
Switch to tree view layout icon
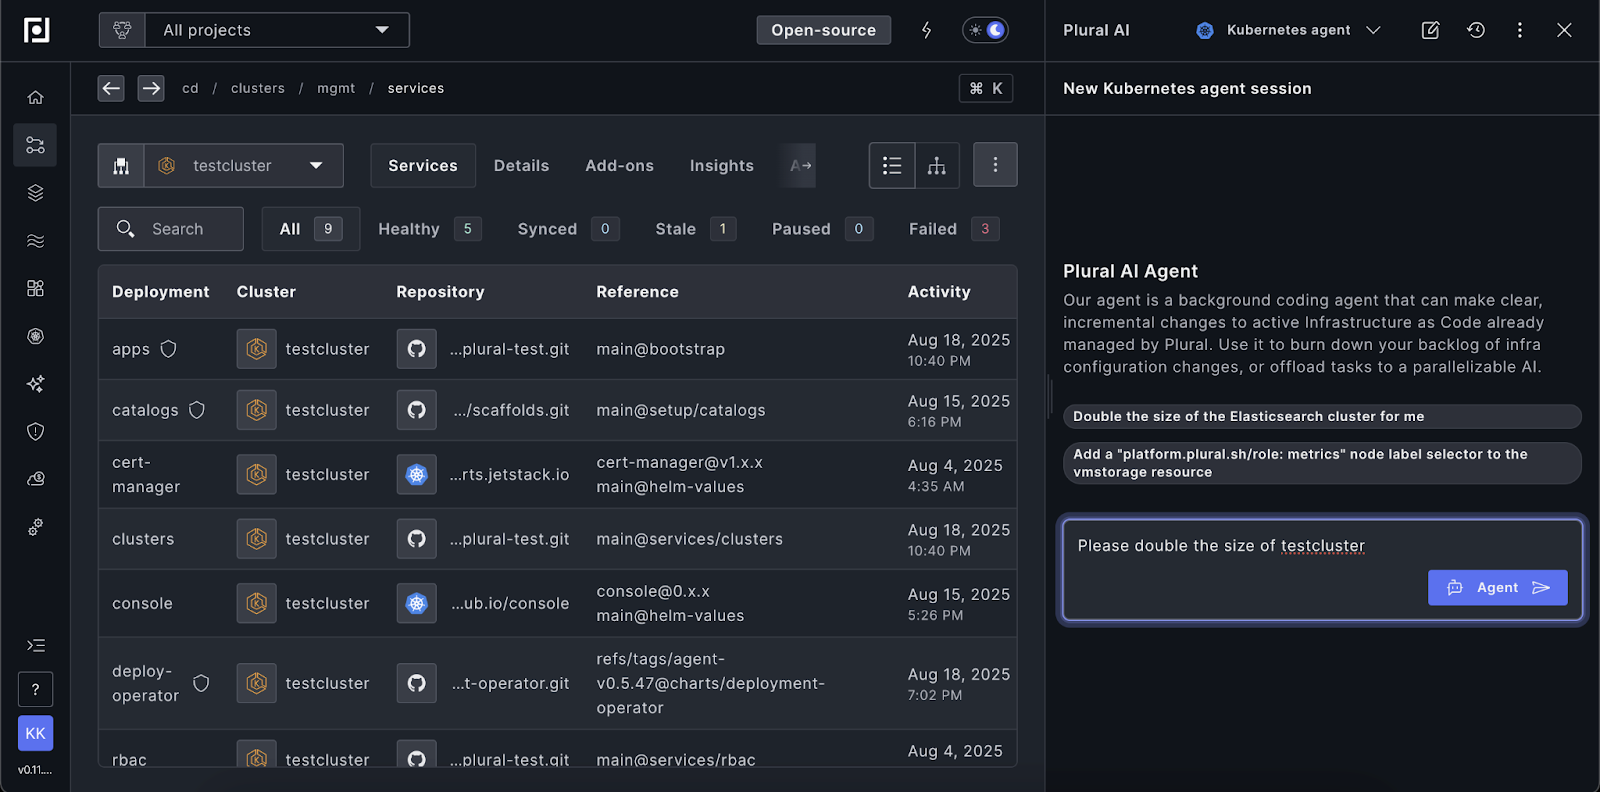(x=937, y=166)
